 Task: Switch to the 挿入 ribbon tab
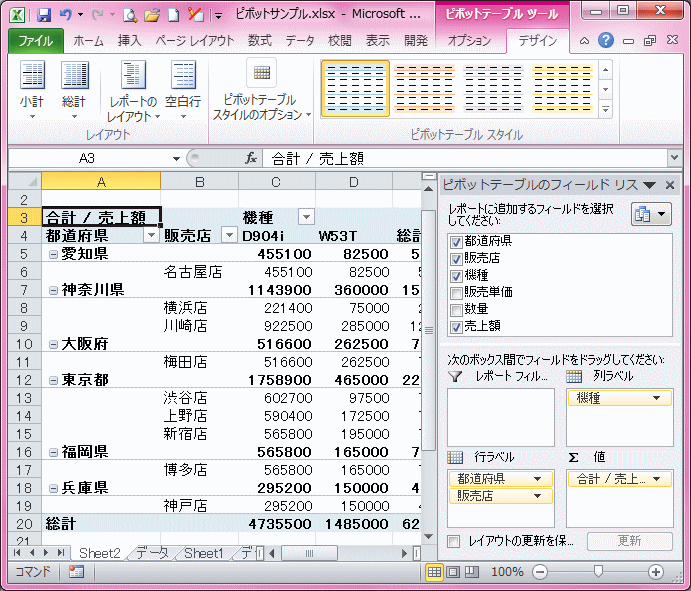(130, 41)
